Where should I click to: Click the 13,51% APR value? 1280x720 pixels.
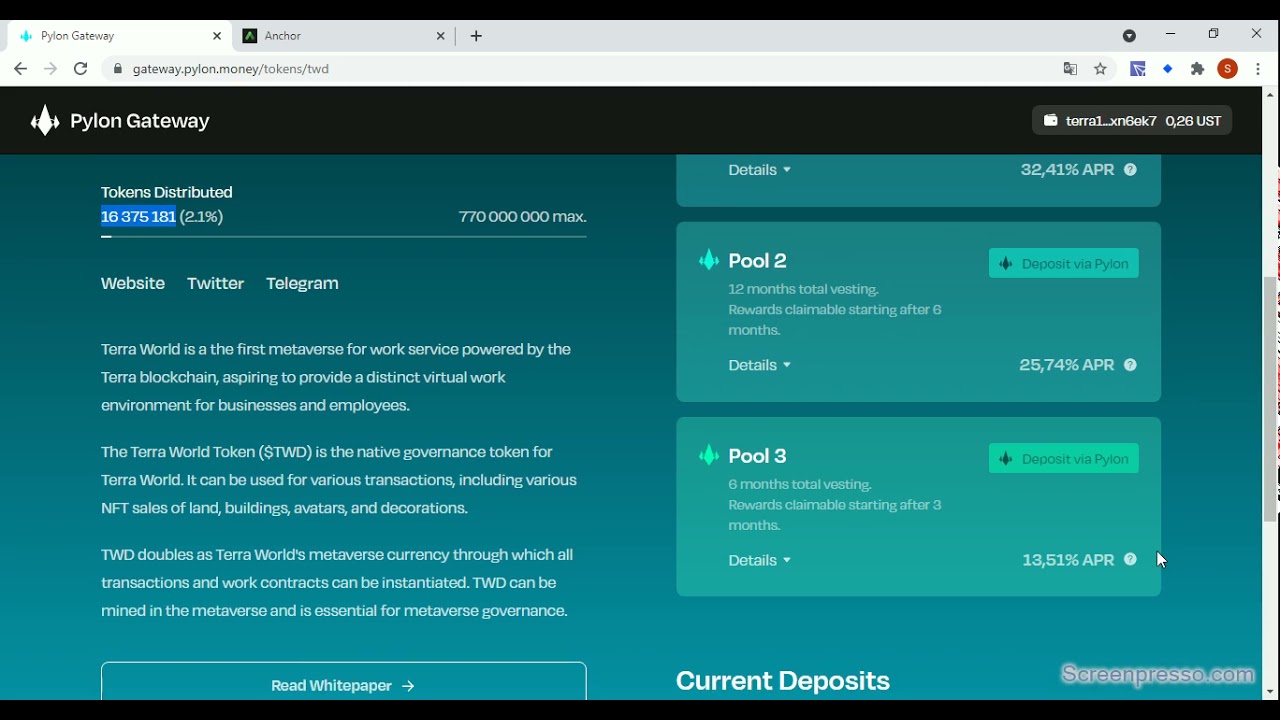point(1068,560)
